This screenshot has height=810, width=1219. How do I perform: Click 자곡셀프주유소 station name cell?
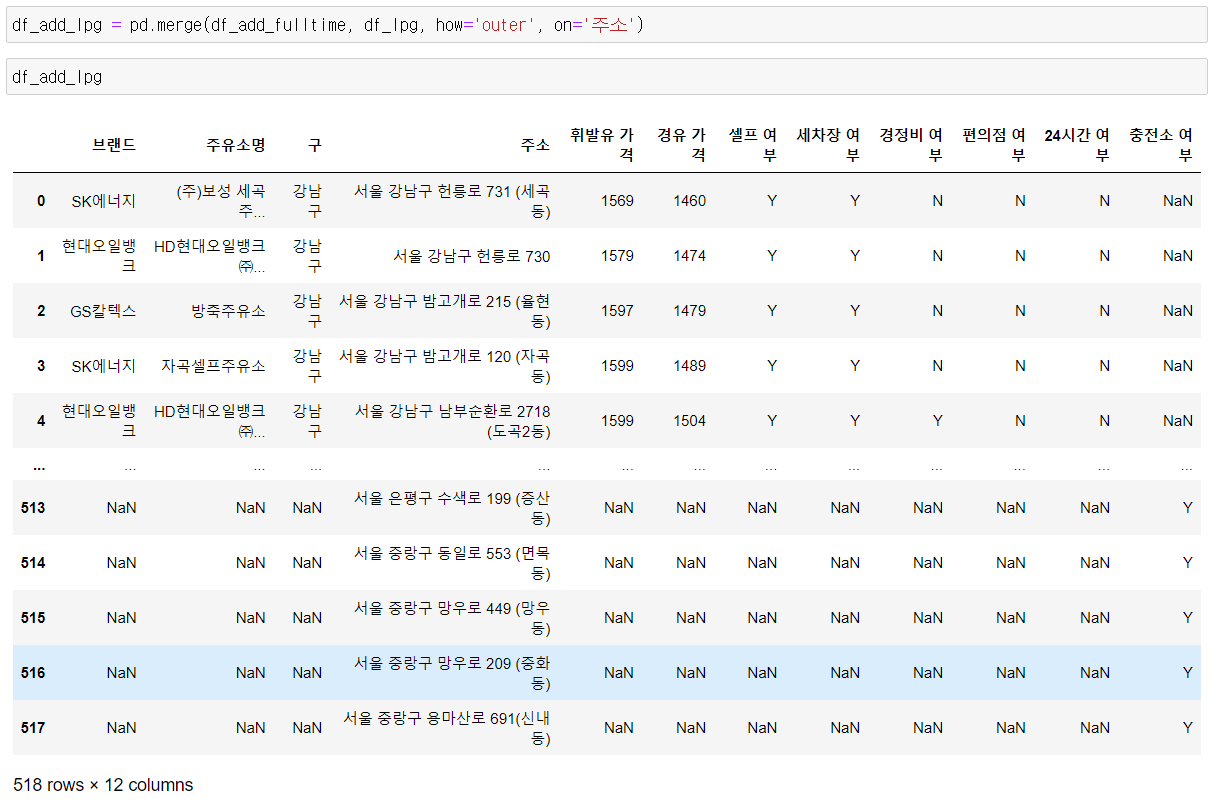pos(213,366)
